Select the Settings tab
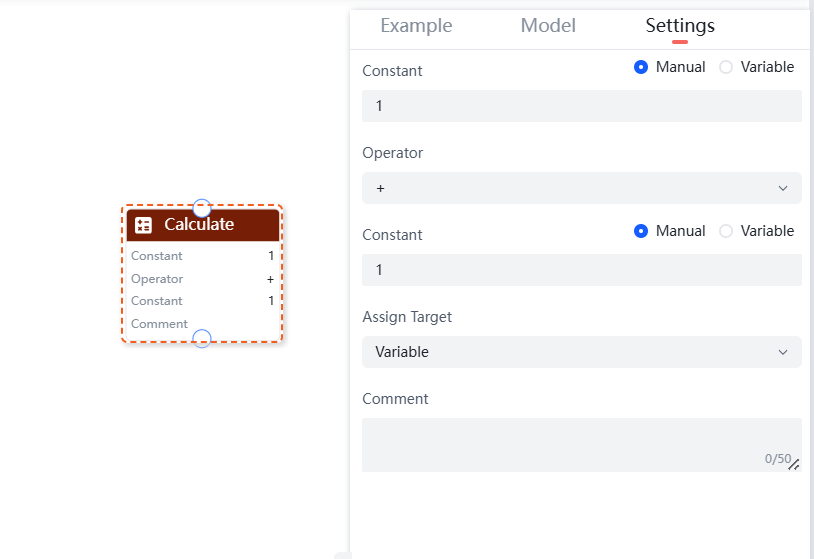This screenshot has width=814, height=559. (x=680, y=26)
